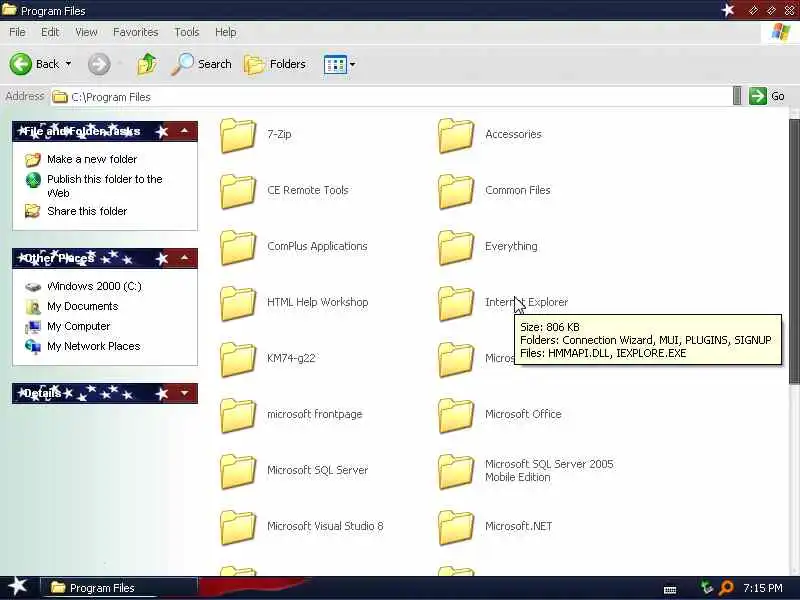Image resolution: width=800 pixels, height=600 pixels.
Task: Select the Everything folder icon
Action: (x=456, y=247)
